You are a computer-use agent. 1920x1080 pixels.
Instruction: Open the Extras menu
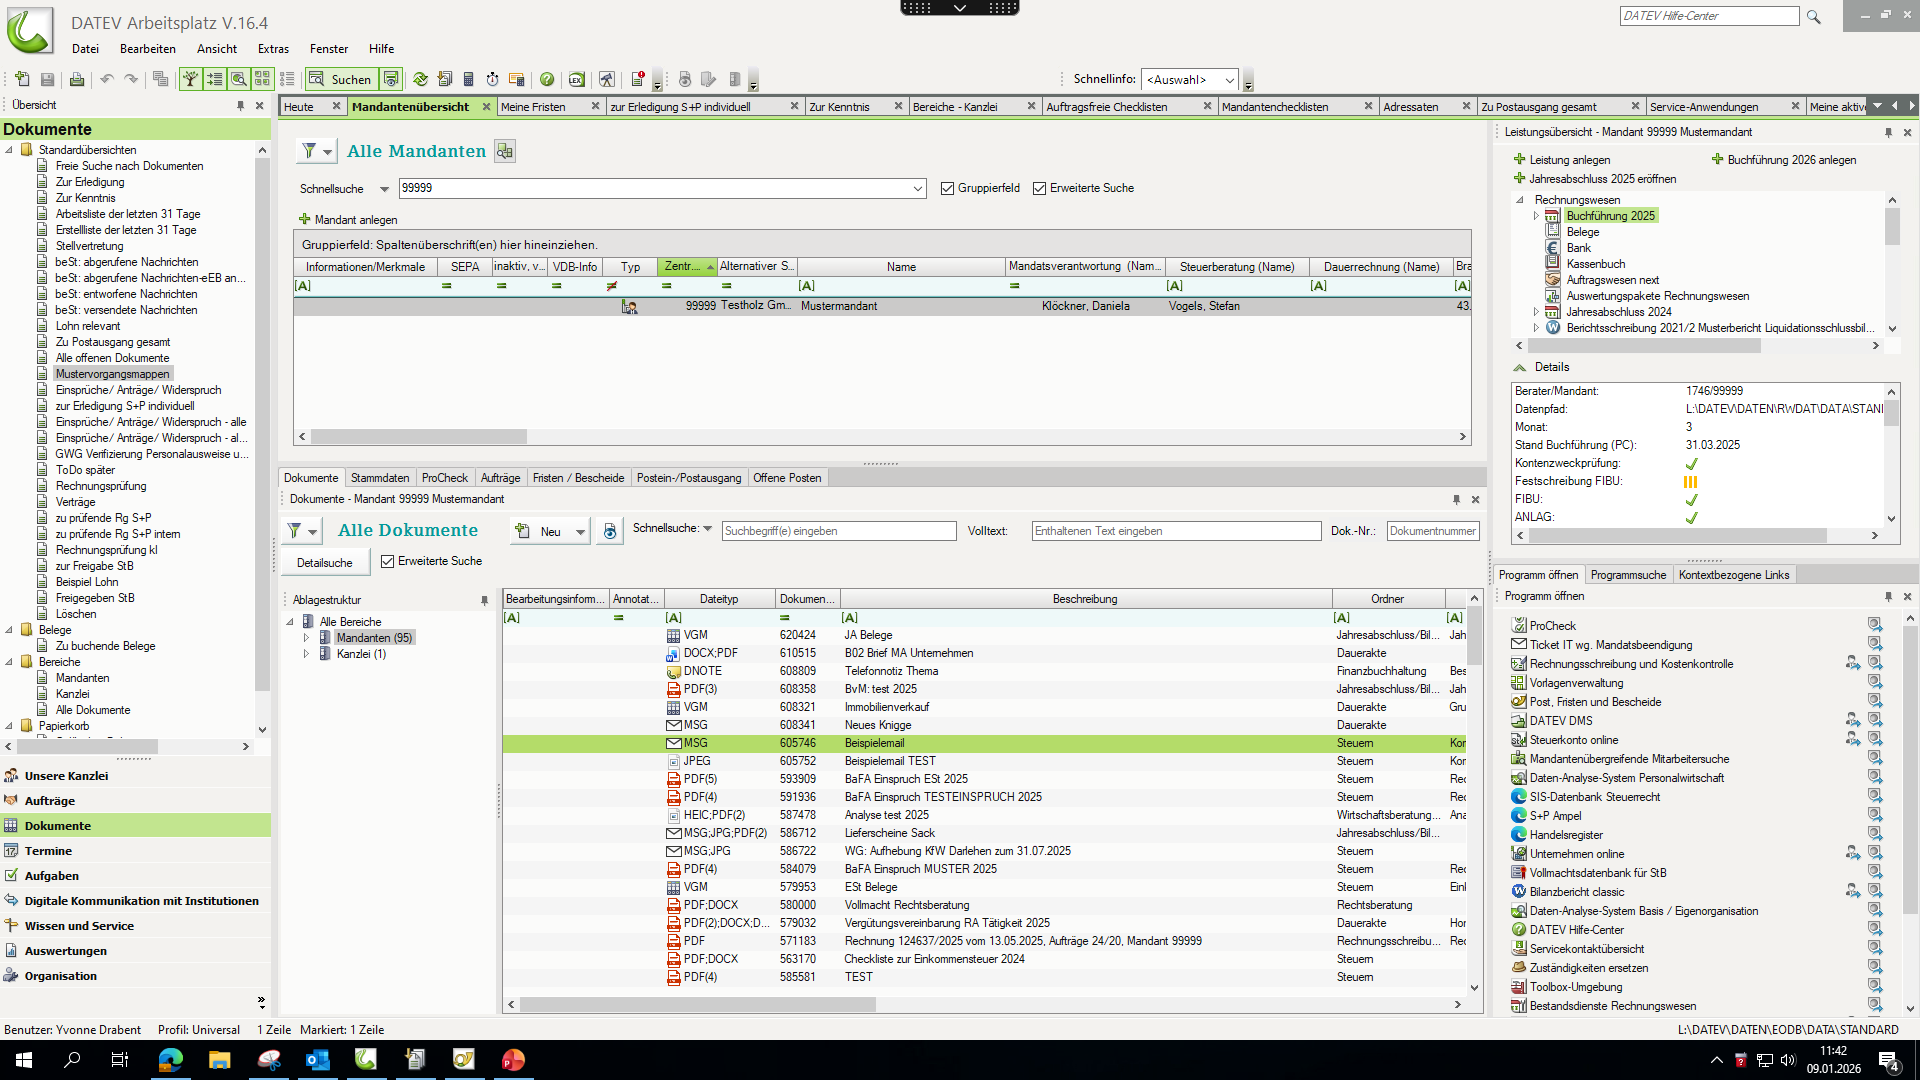click(x=272, y=49)
